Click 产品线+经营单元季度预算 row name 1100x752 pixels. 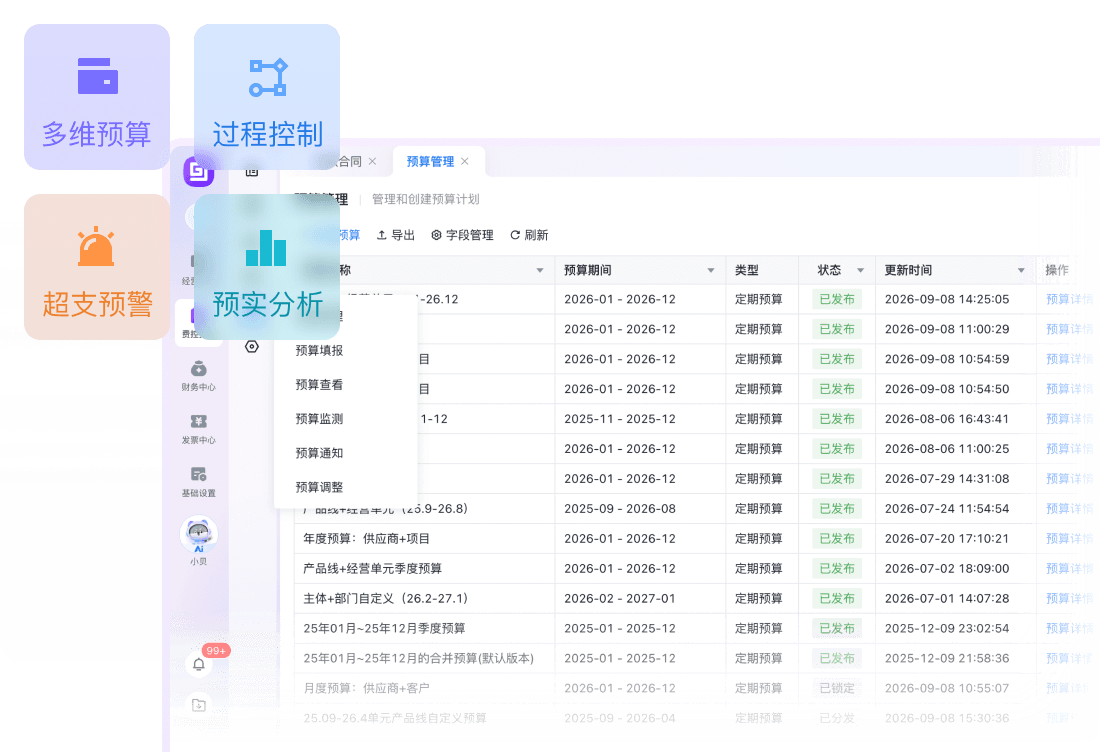(373, 568)
